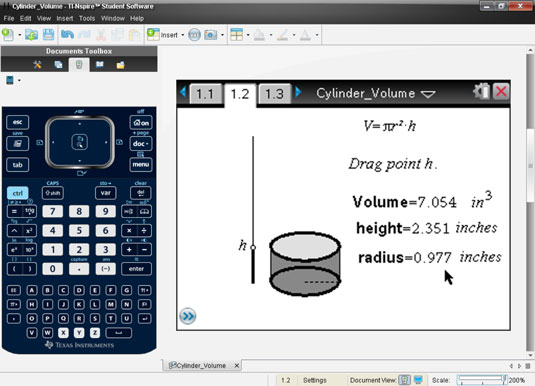Click the Undo arrow in toolbar
Image resolution: width=535 pixels, height=386 pixels.
point(67,34)
